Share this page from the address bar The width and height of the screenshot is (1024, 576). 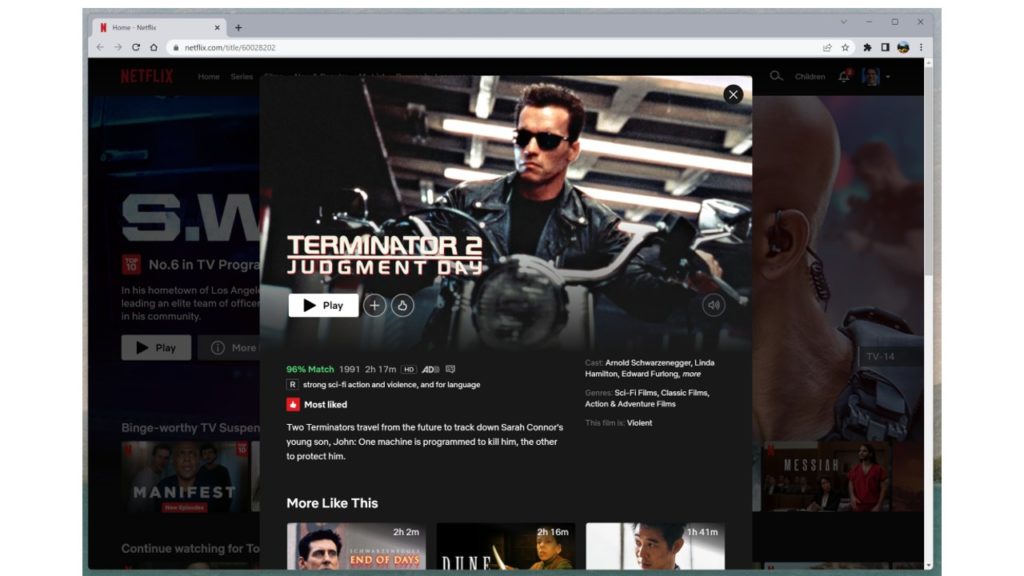coord(827,48)
